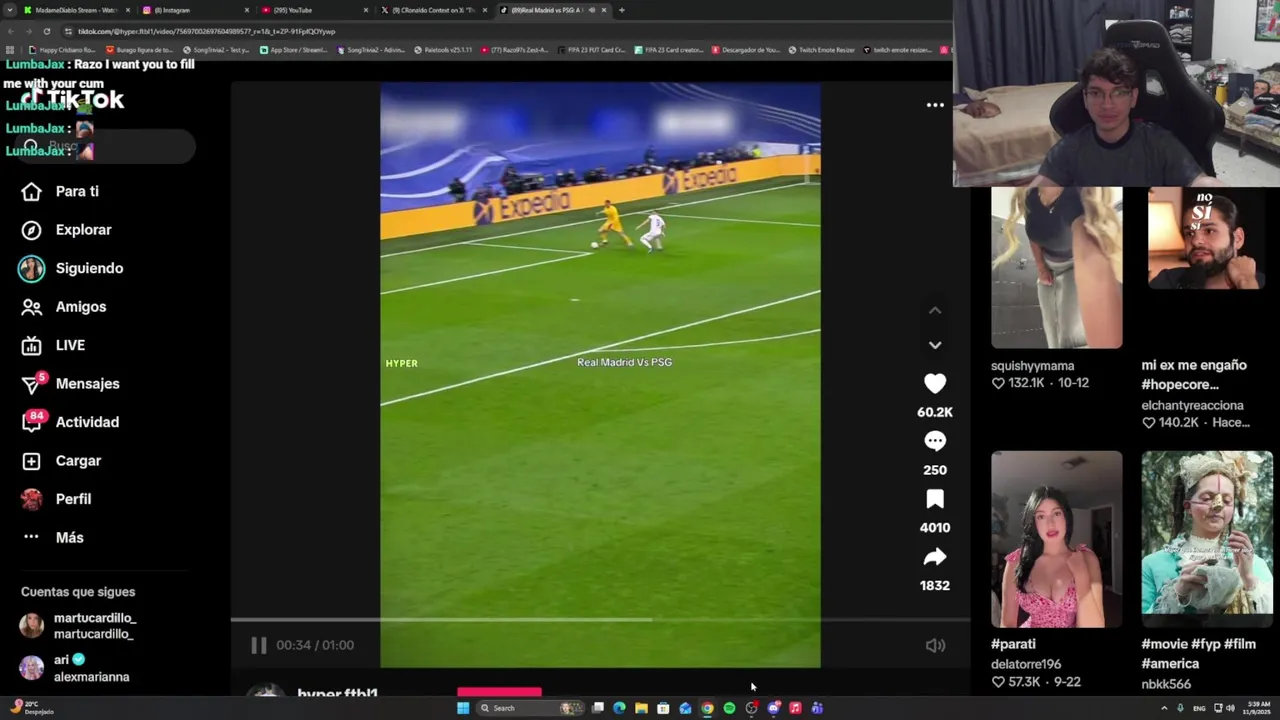Open elchantyreacciona video thumbnail

pos(1207,237)
